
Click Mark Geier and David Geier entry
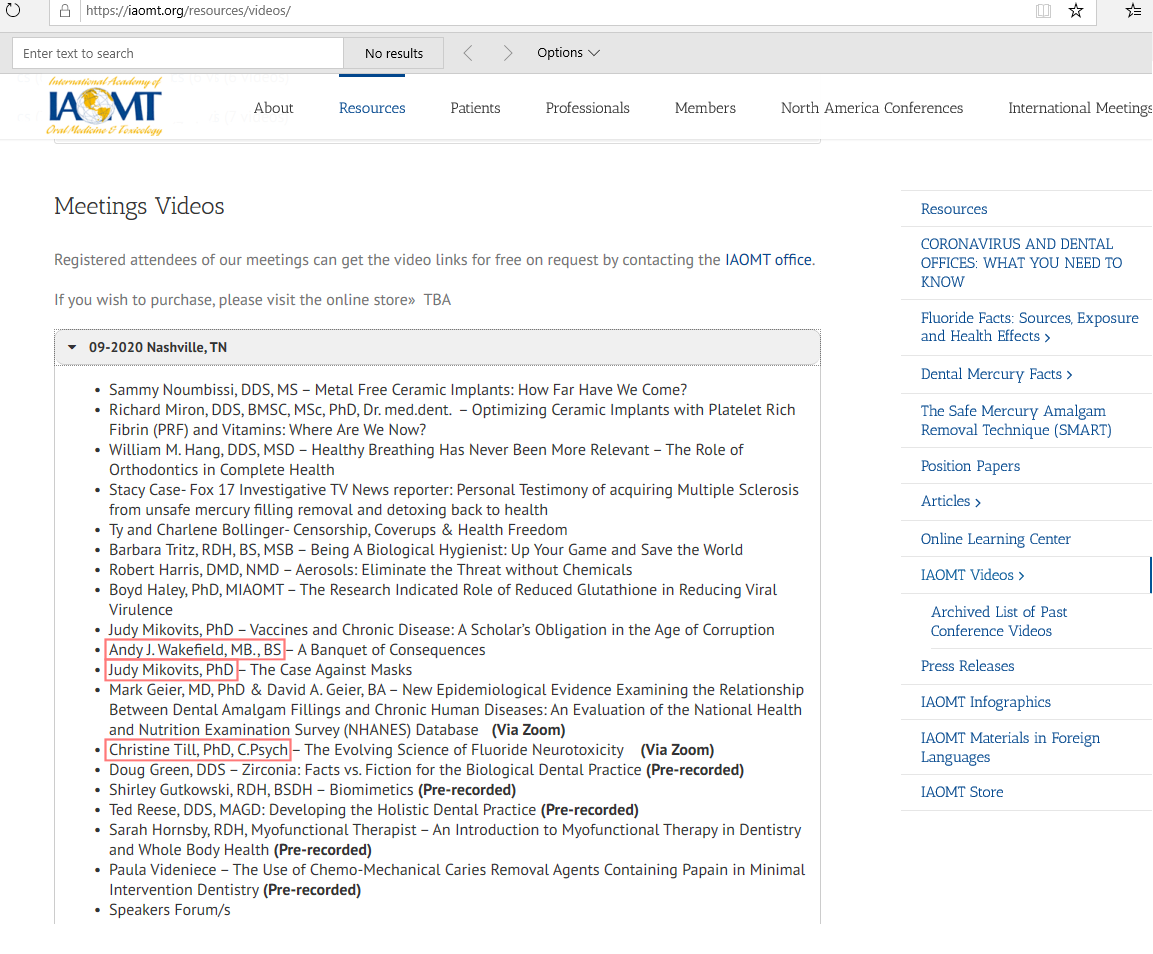click(x=457, y=710)
